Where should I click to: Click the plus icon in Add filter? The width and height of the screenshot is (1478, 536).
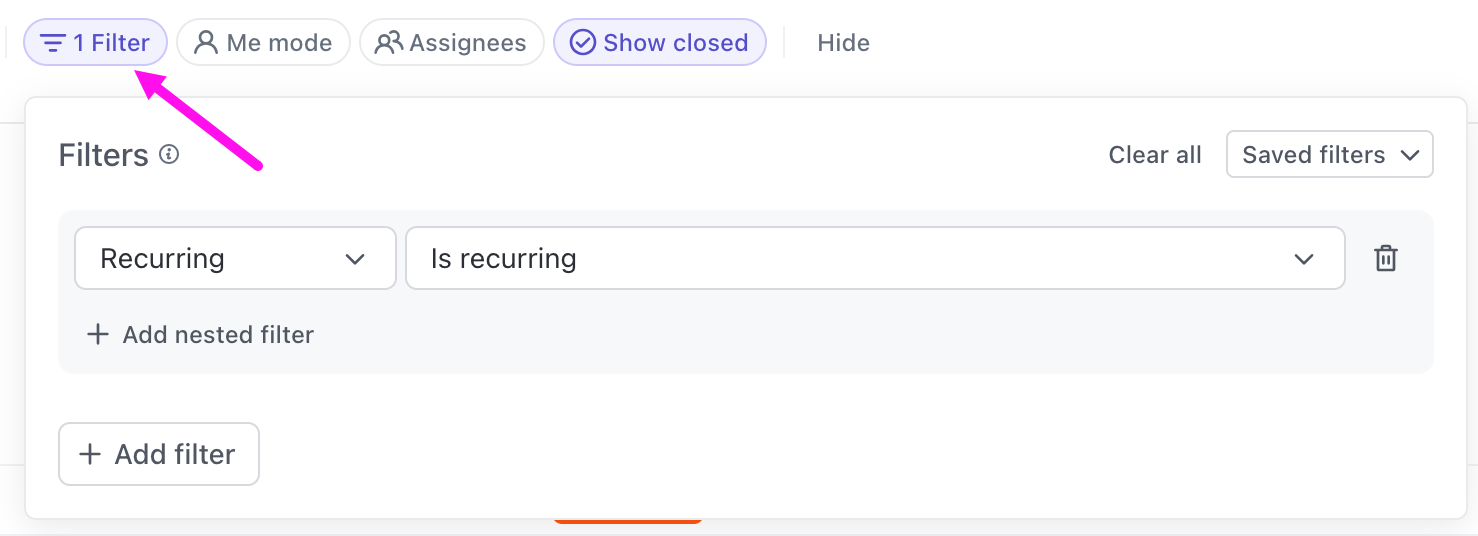90,454
